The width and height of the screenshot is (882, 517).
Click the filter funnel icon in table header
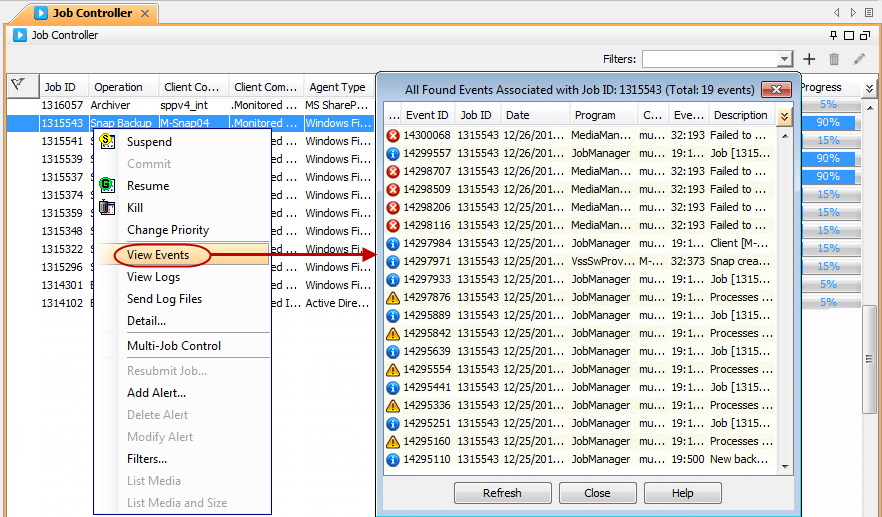click(17, 86)
